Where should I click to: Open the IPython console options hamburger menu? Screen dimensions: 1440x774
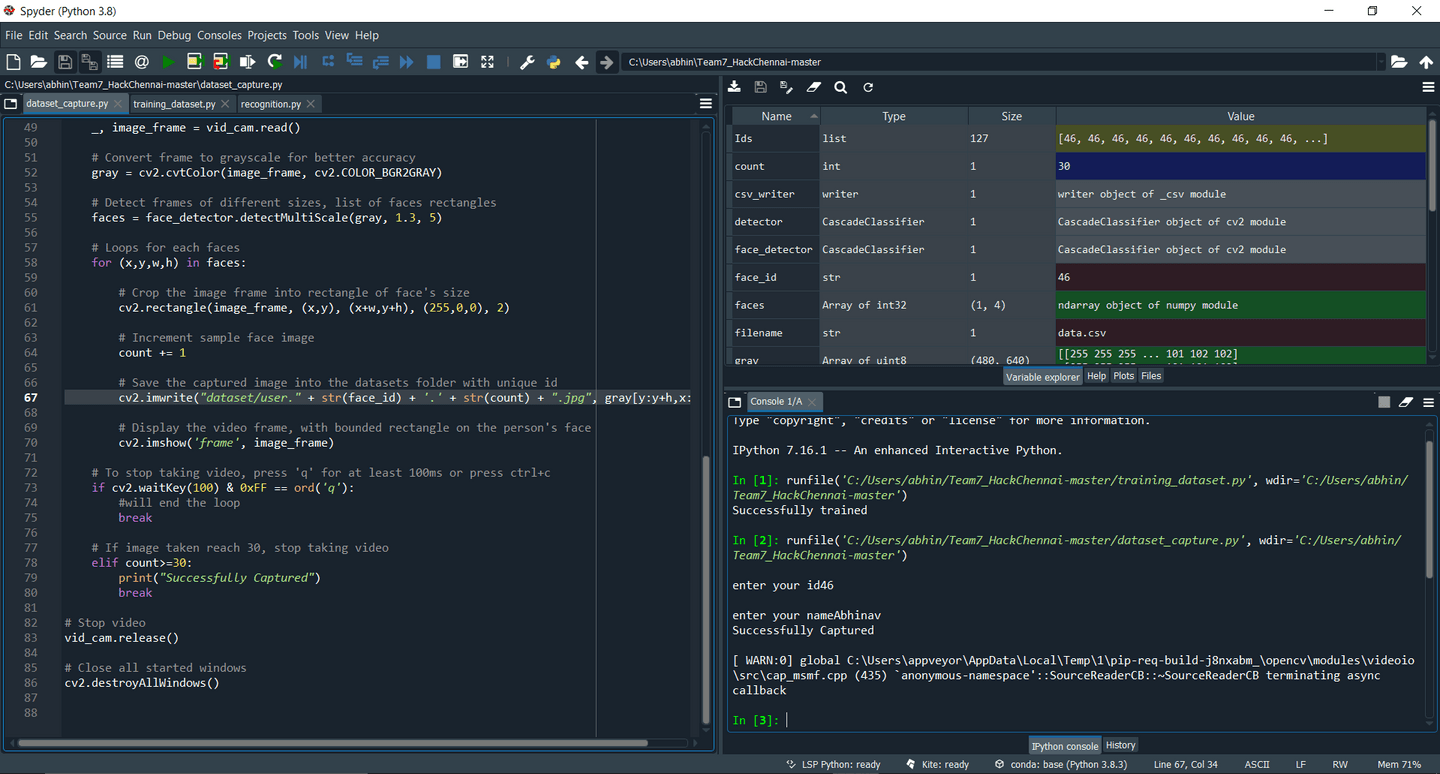[1428, 402]
